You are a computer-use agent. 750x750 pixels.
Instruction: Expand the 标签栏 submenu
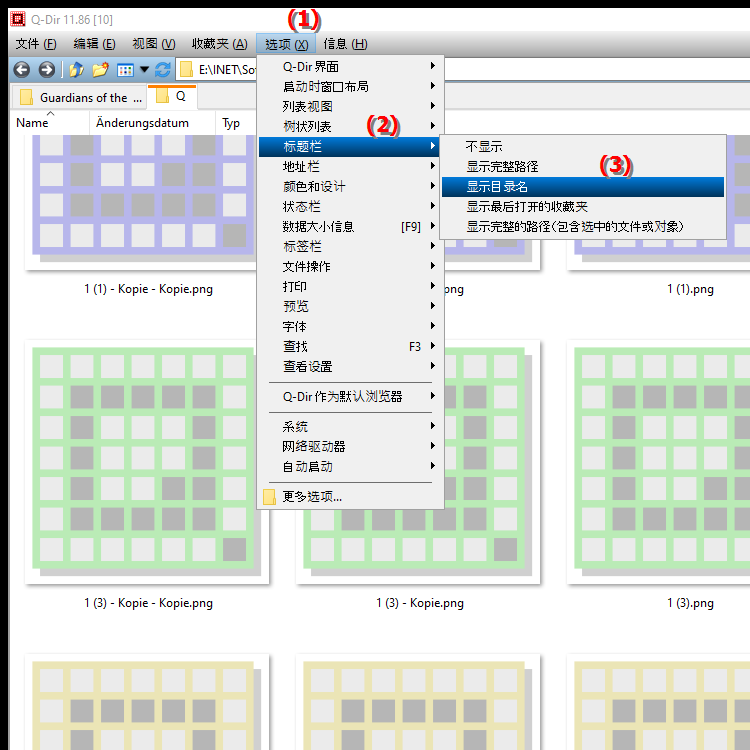(x=351, y=246)
